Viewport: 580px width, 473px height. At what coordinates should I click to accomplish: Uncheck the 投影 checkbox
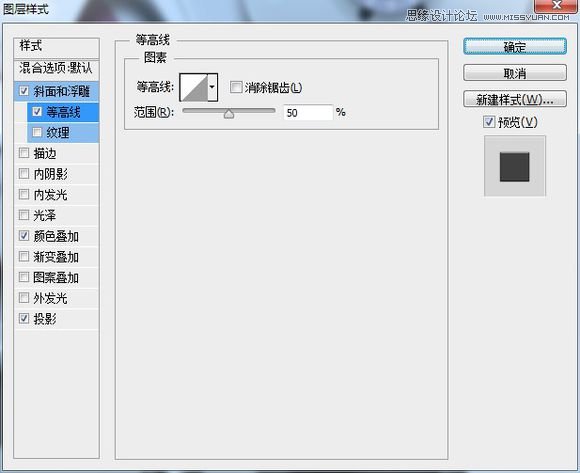pyautogui.click(x=24, y=318)
